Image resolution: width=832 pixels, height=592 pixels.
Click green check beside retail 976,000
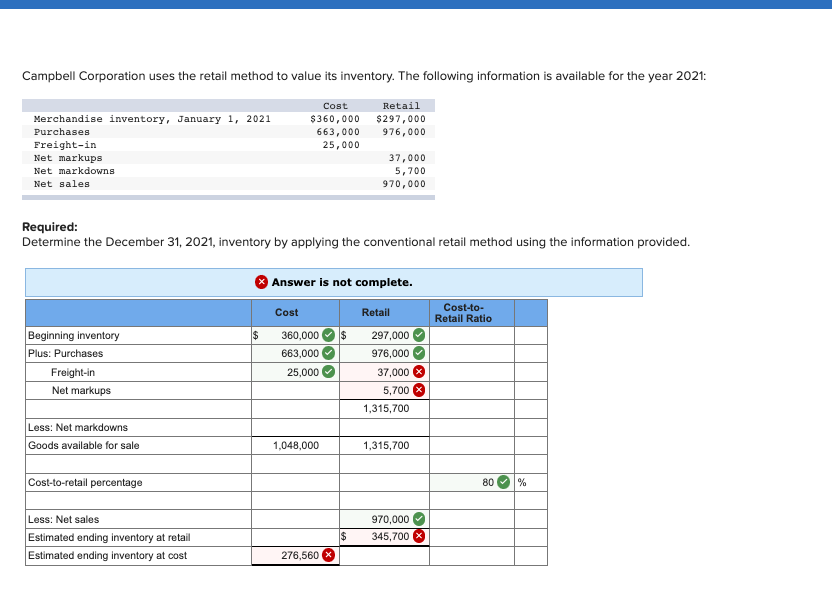(419, 353)
